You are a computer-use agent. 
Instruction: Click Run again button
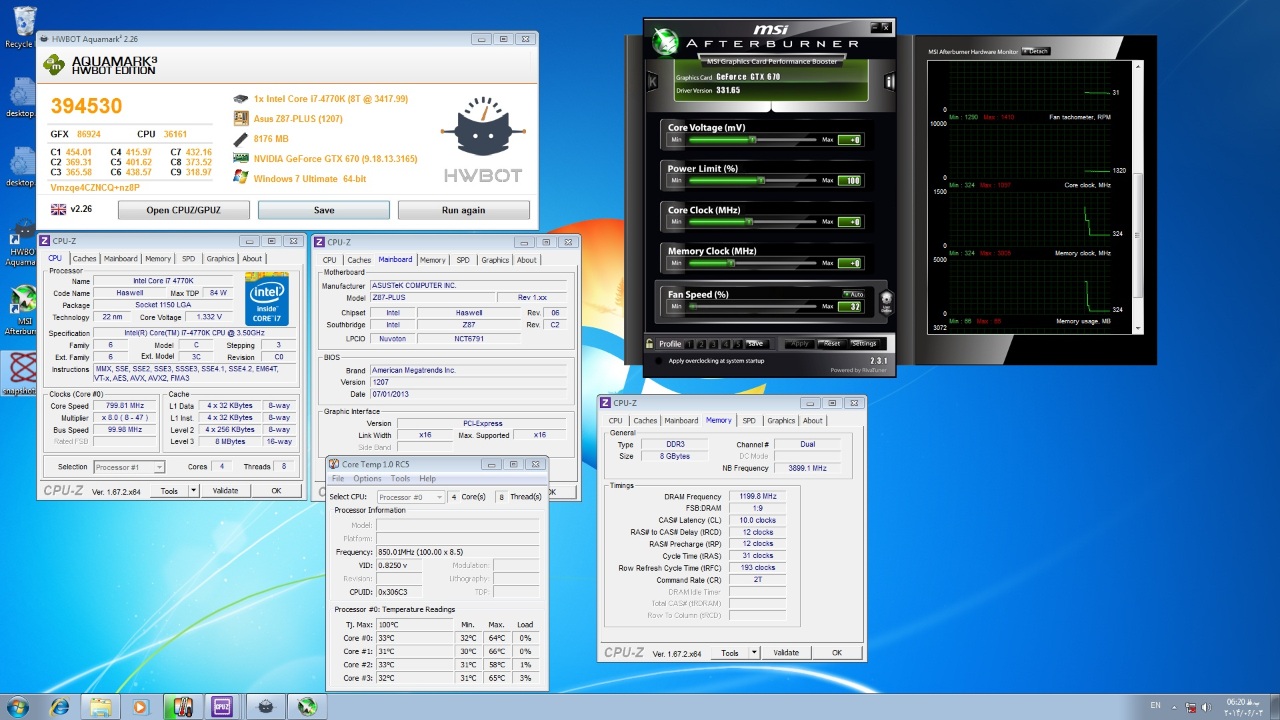(x=463, y=210)
